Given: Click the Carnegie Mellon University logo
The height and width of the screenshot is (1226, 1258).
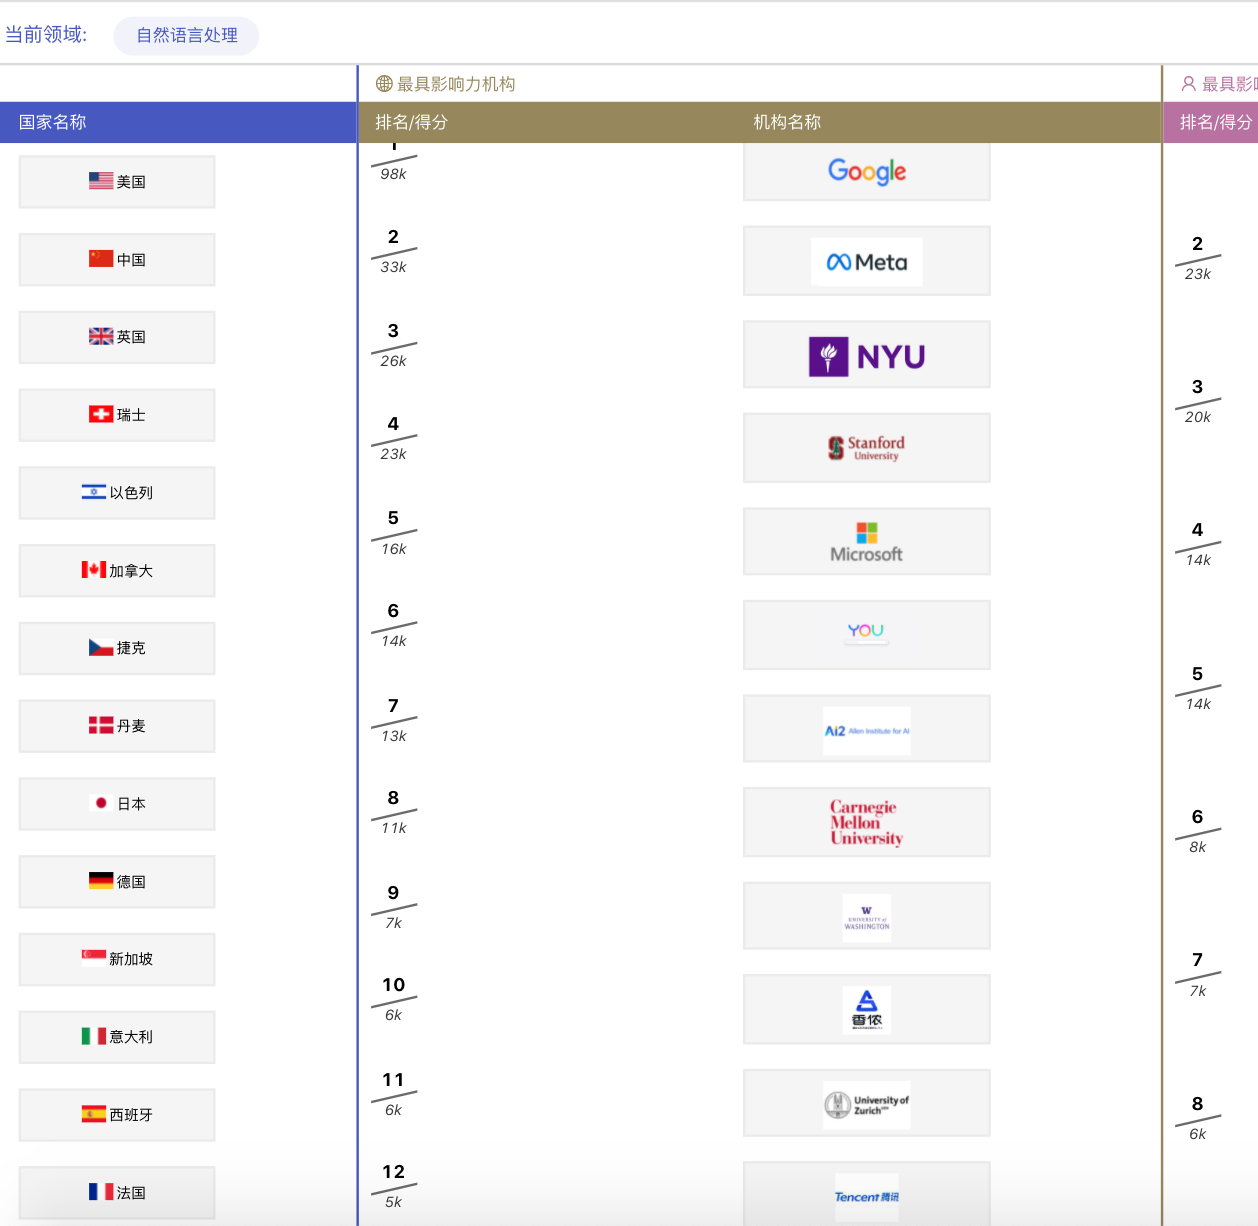Looking at the screenshot, I should tap(866, 822).
